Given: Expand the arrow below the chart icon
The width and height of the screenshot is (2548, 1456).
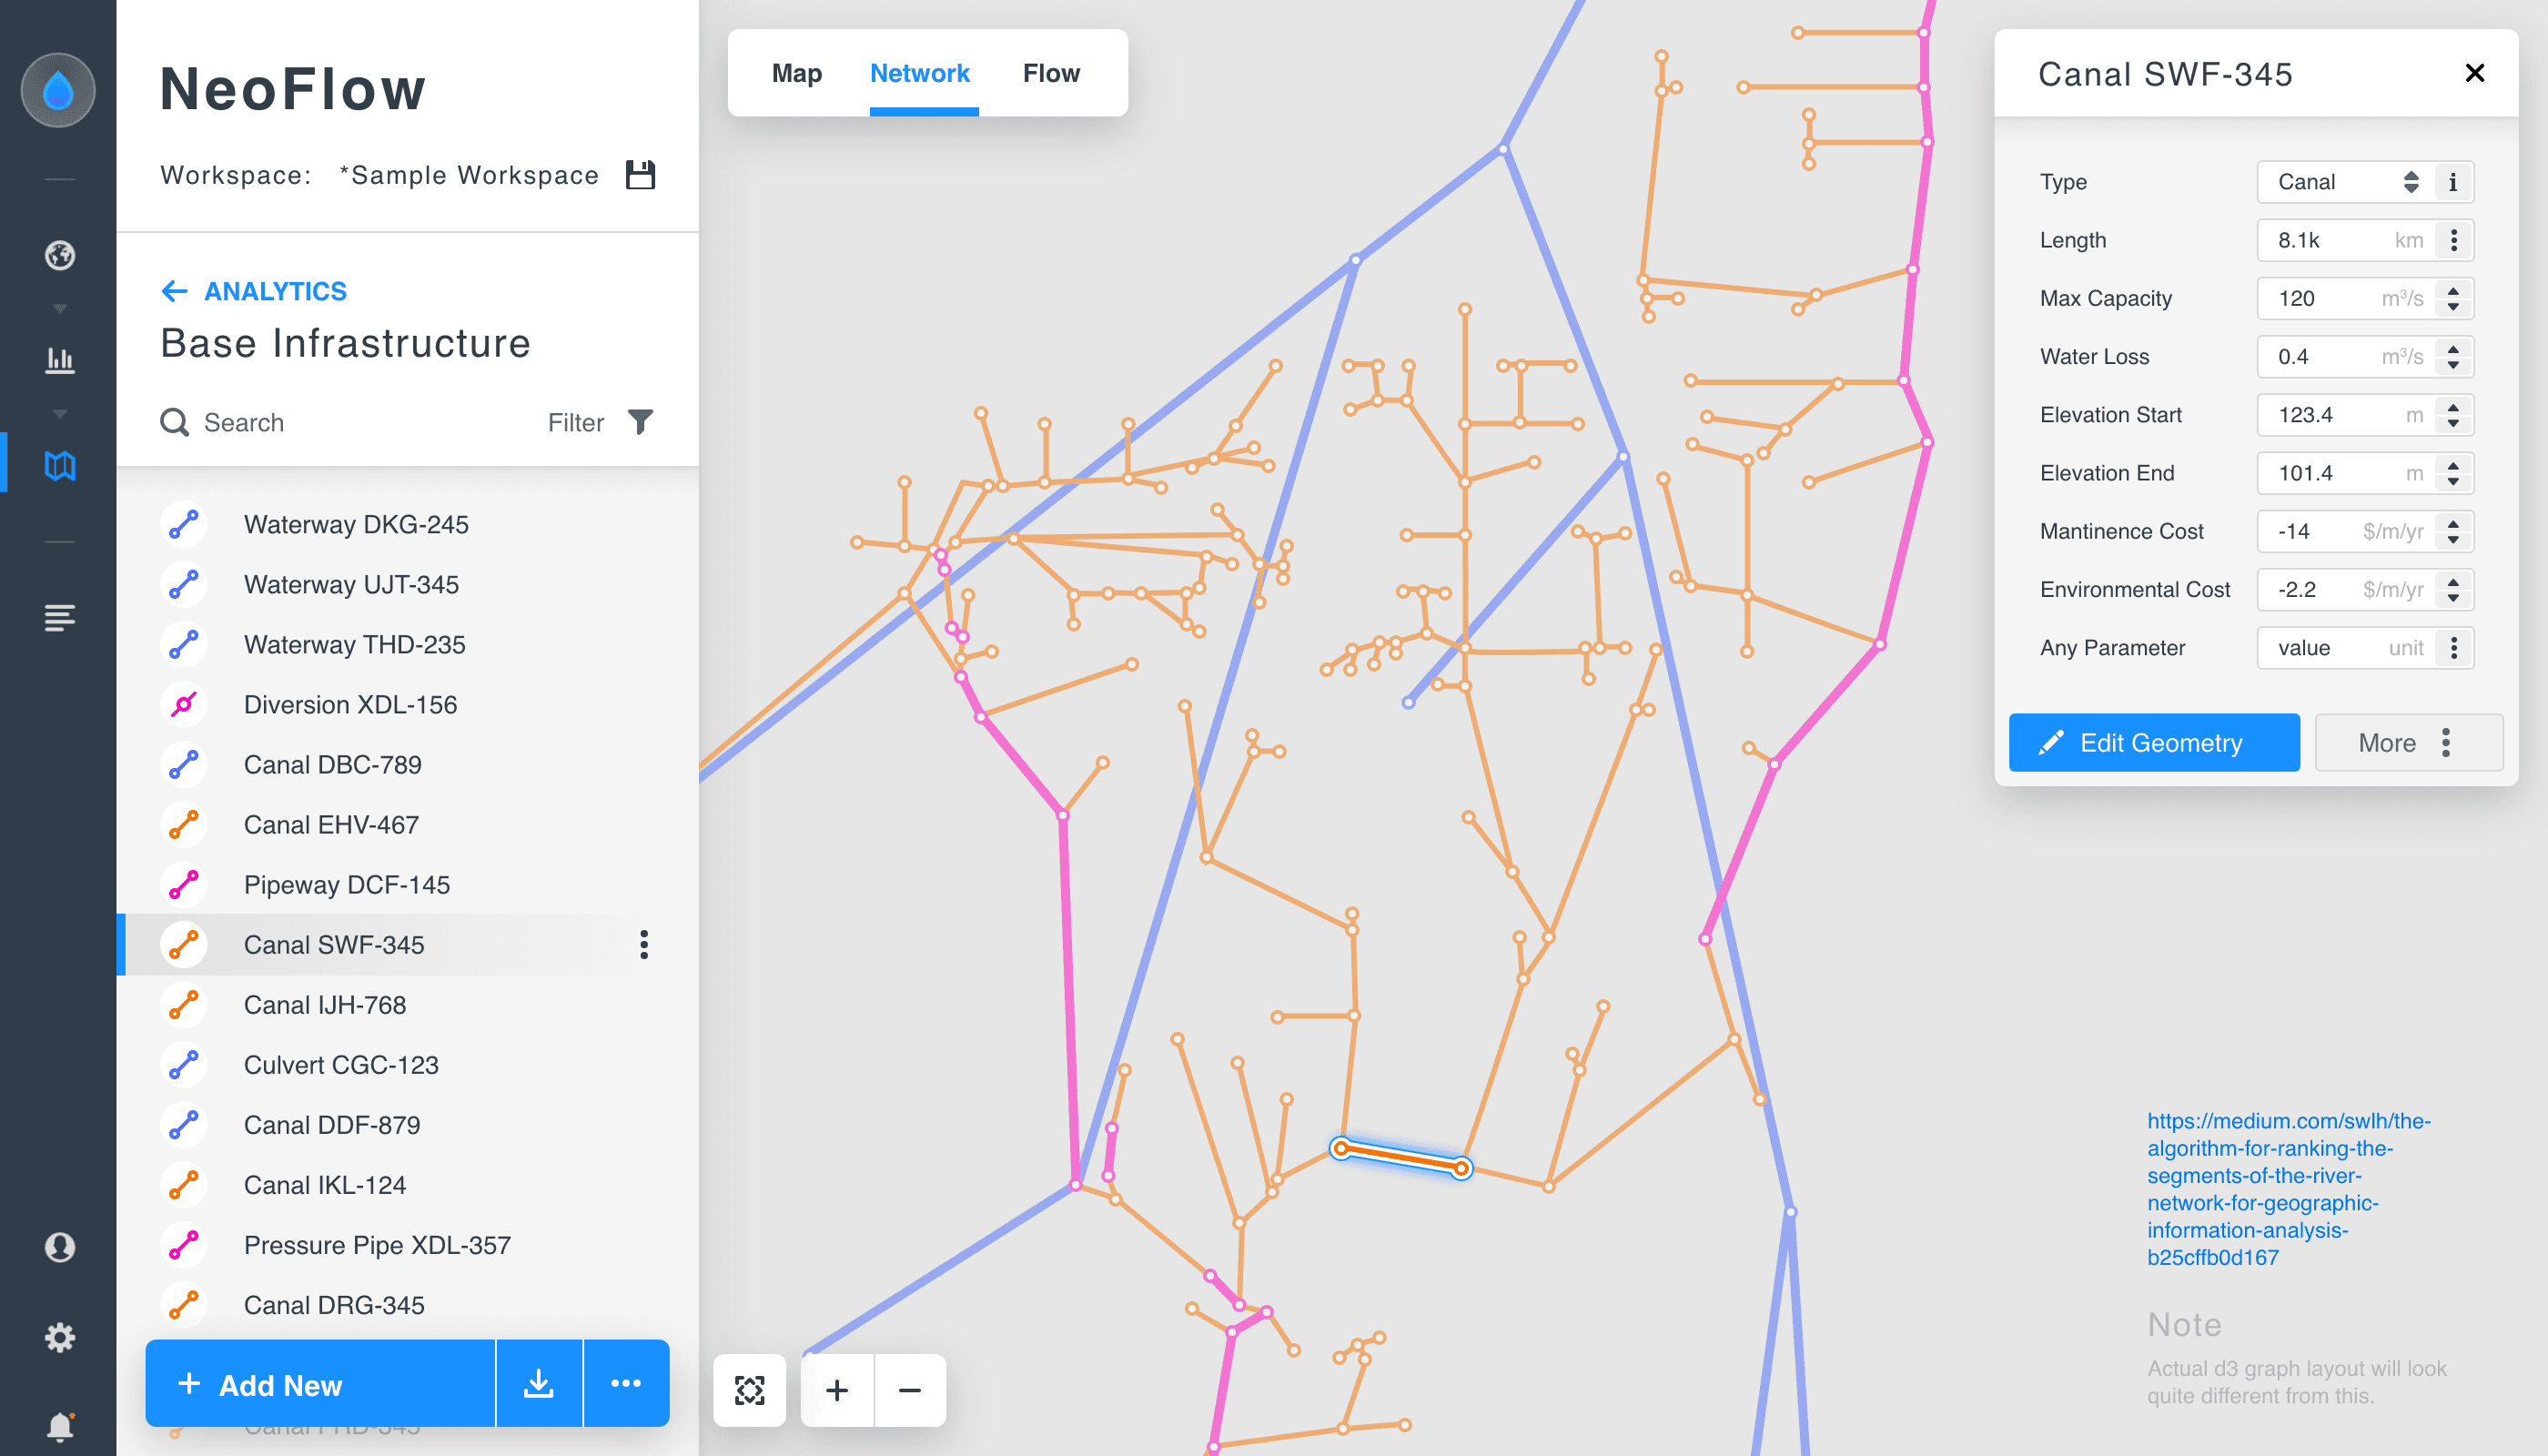Looking at the screenshot, I should click(x=60, y=414).
